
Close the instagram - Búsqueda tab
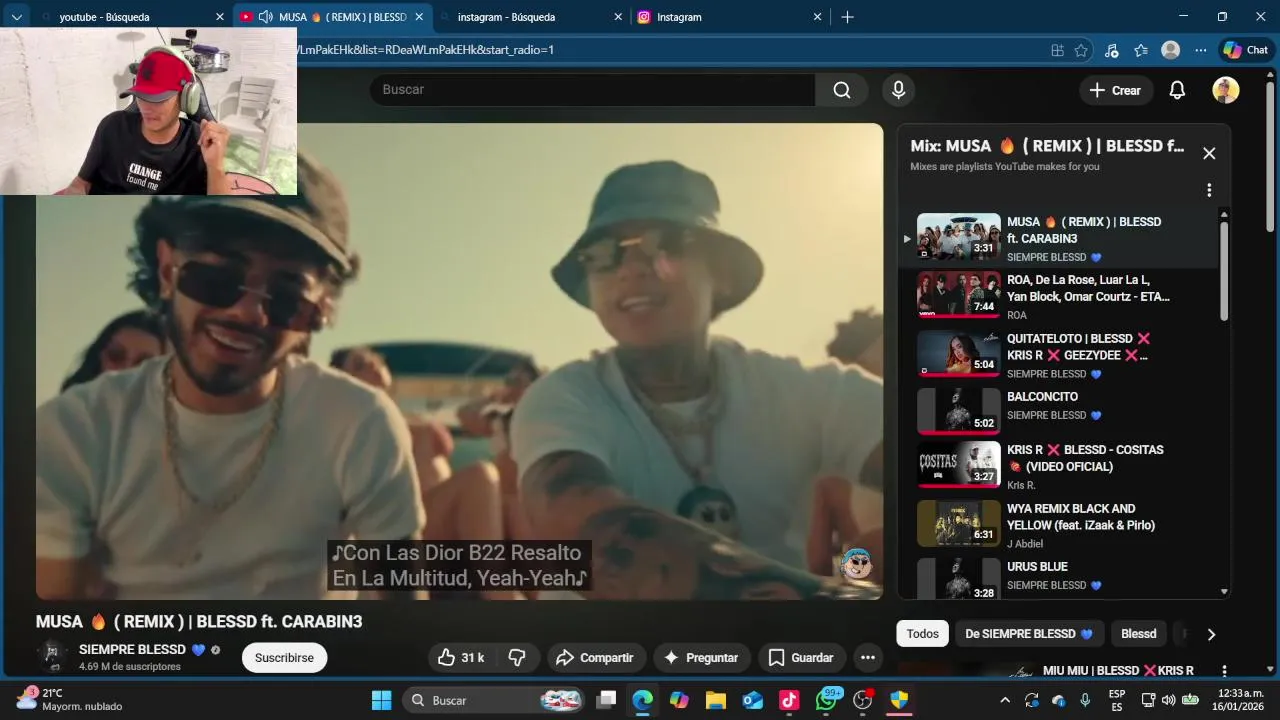click(618, 17)
